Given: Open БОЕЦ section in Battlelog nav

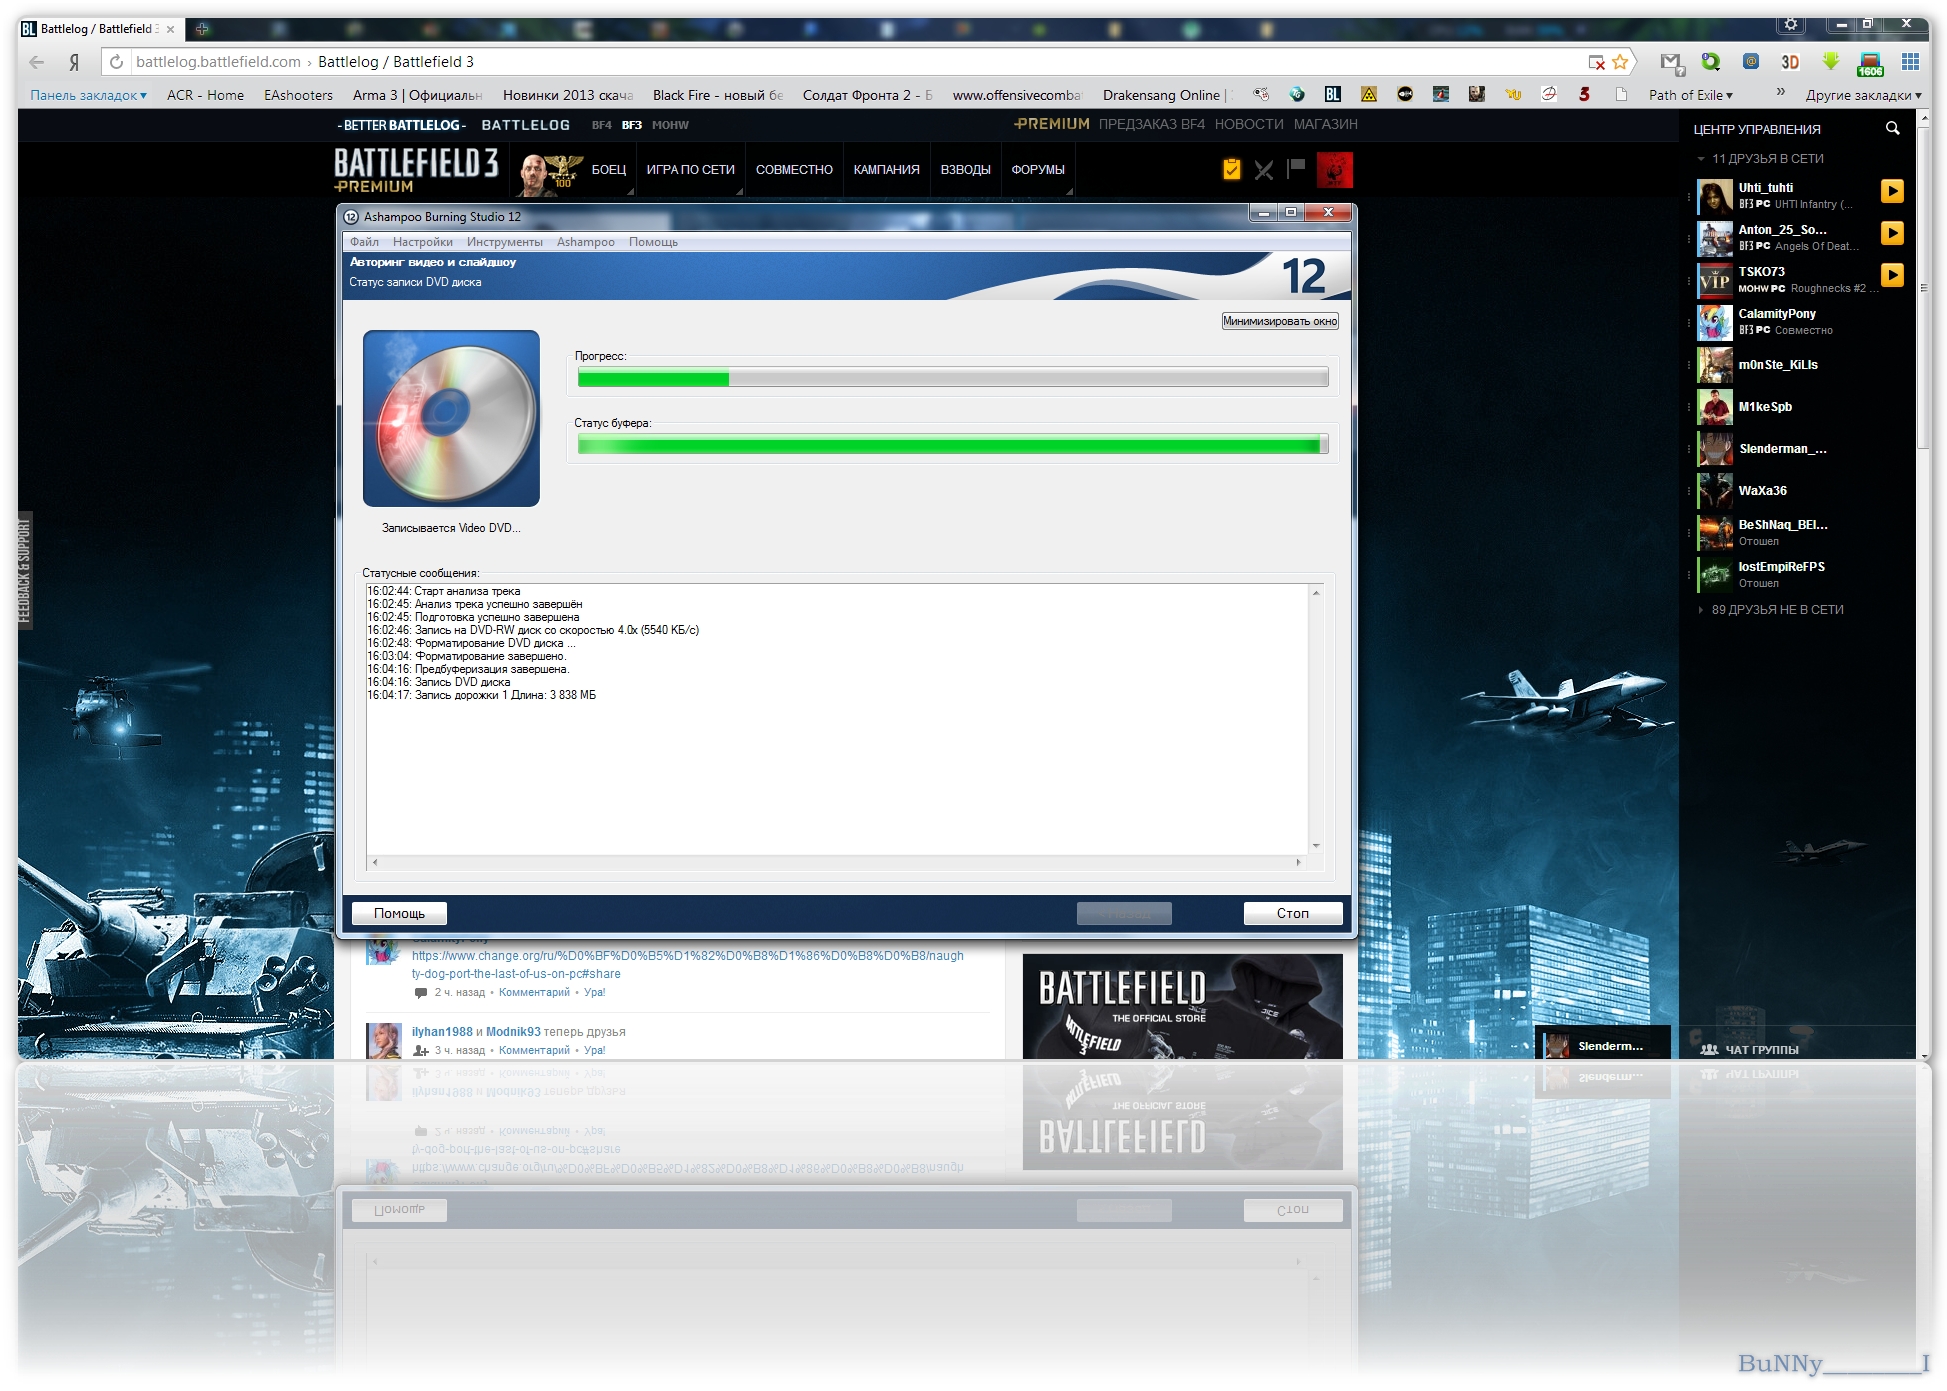Looking at the screenshot, I should pos(608,170).
